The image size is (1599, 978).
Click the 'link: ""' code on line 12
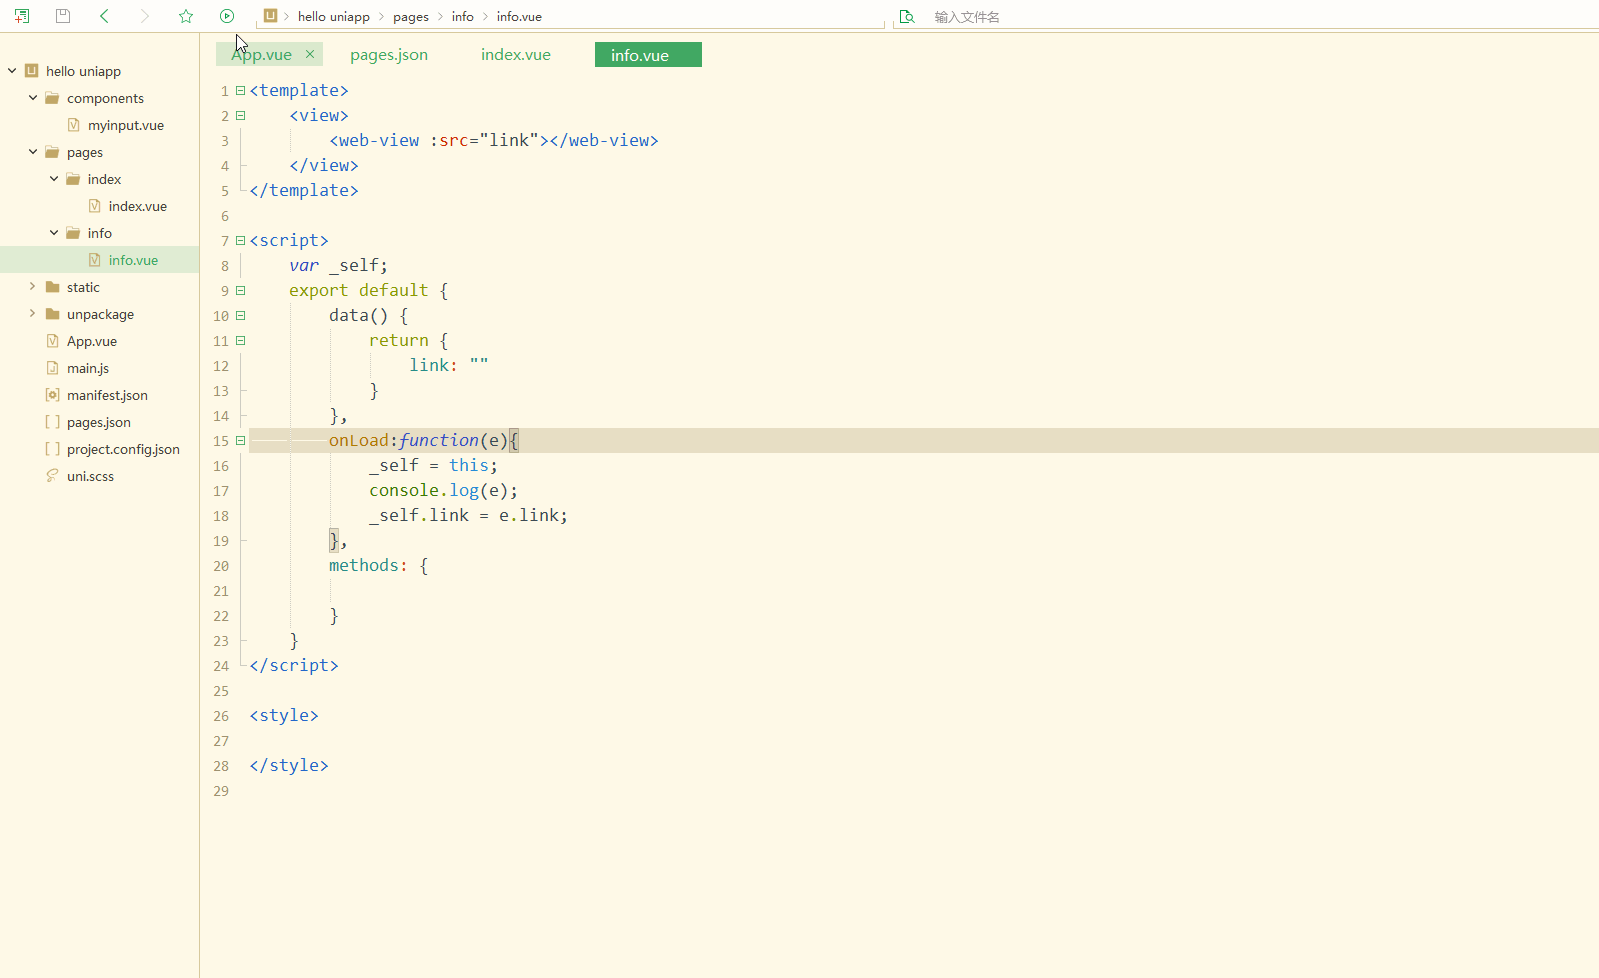[x=449, y=366]
